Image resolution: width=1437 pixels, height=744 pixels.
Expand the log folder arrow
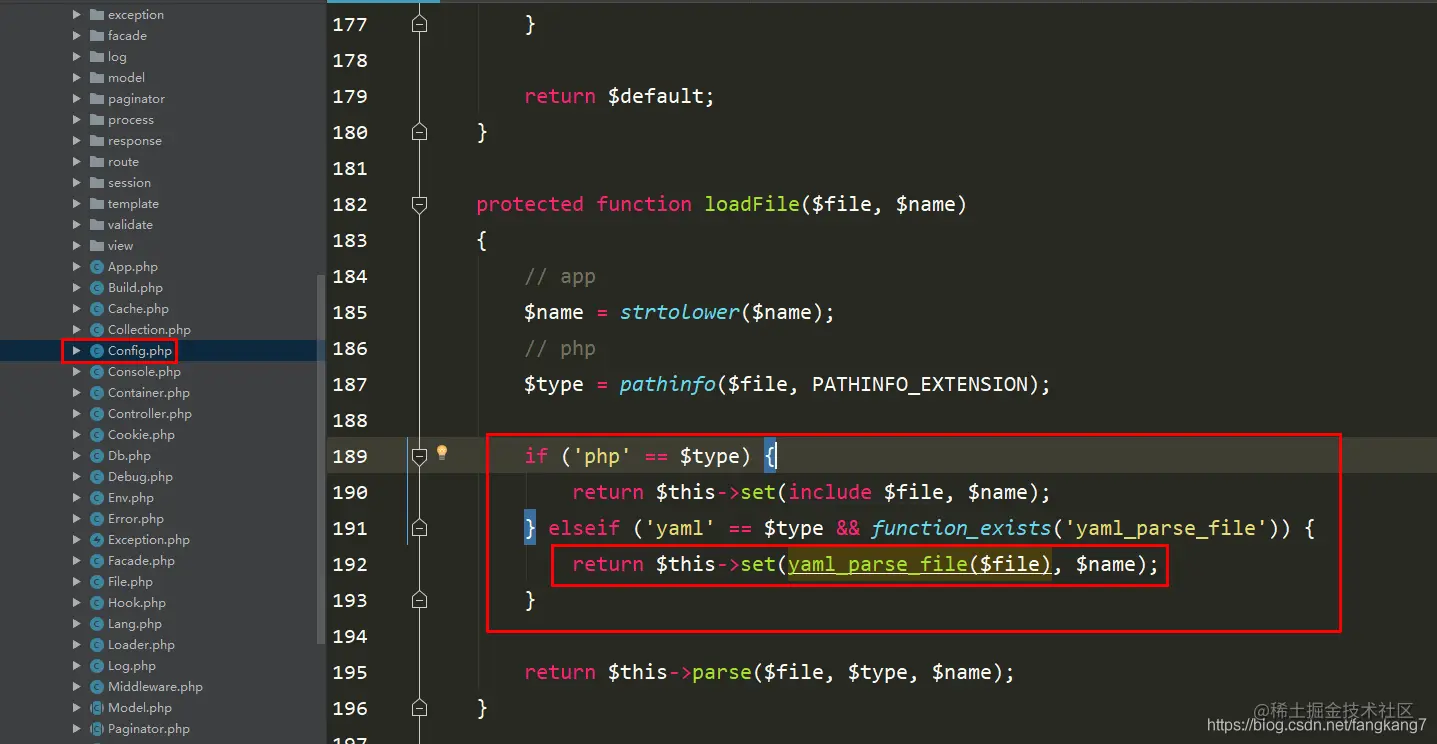[77, 57]
